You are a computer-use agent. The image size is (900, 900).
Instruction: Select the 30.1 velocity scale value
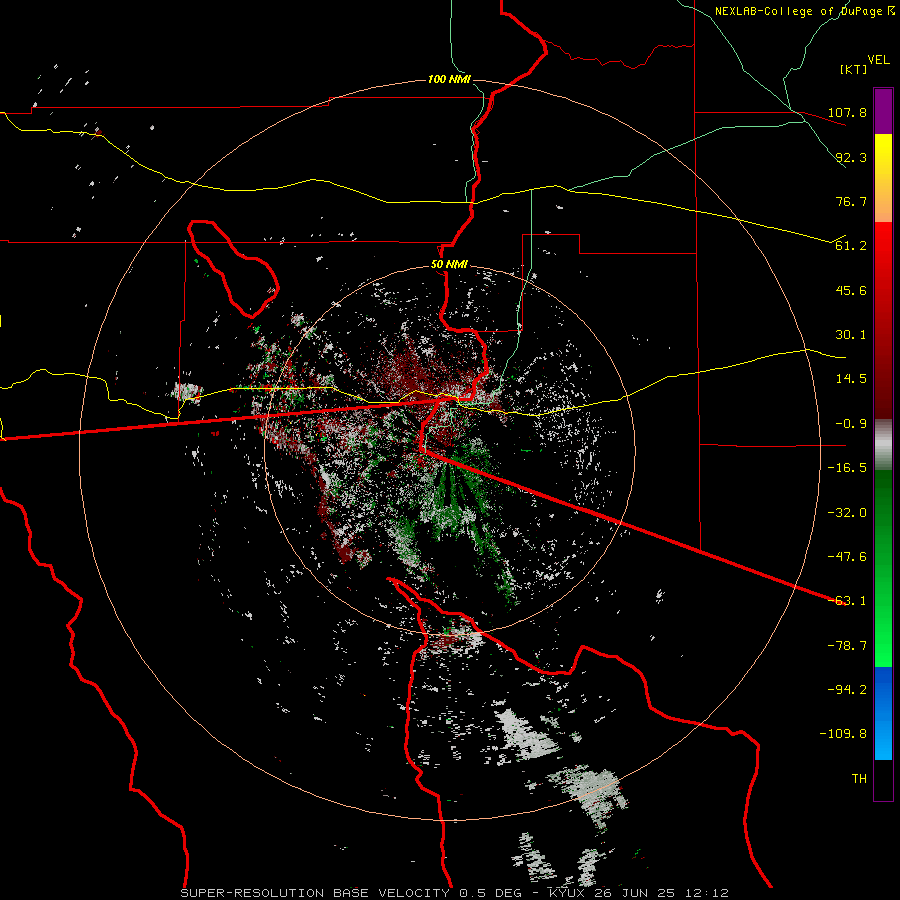coord(851,335)
